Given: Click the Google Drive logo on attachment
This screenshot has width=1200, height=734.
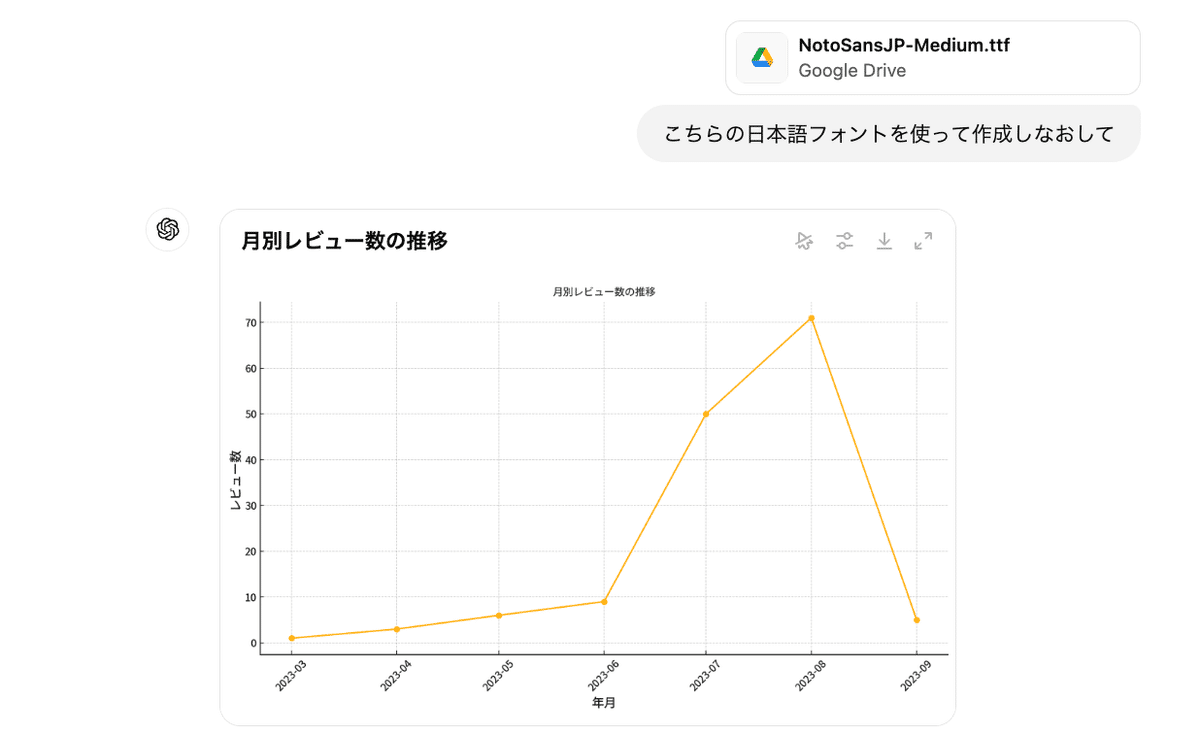Looking at the screenshot, I should [762, 58].
